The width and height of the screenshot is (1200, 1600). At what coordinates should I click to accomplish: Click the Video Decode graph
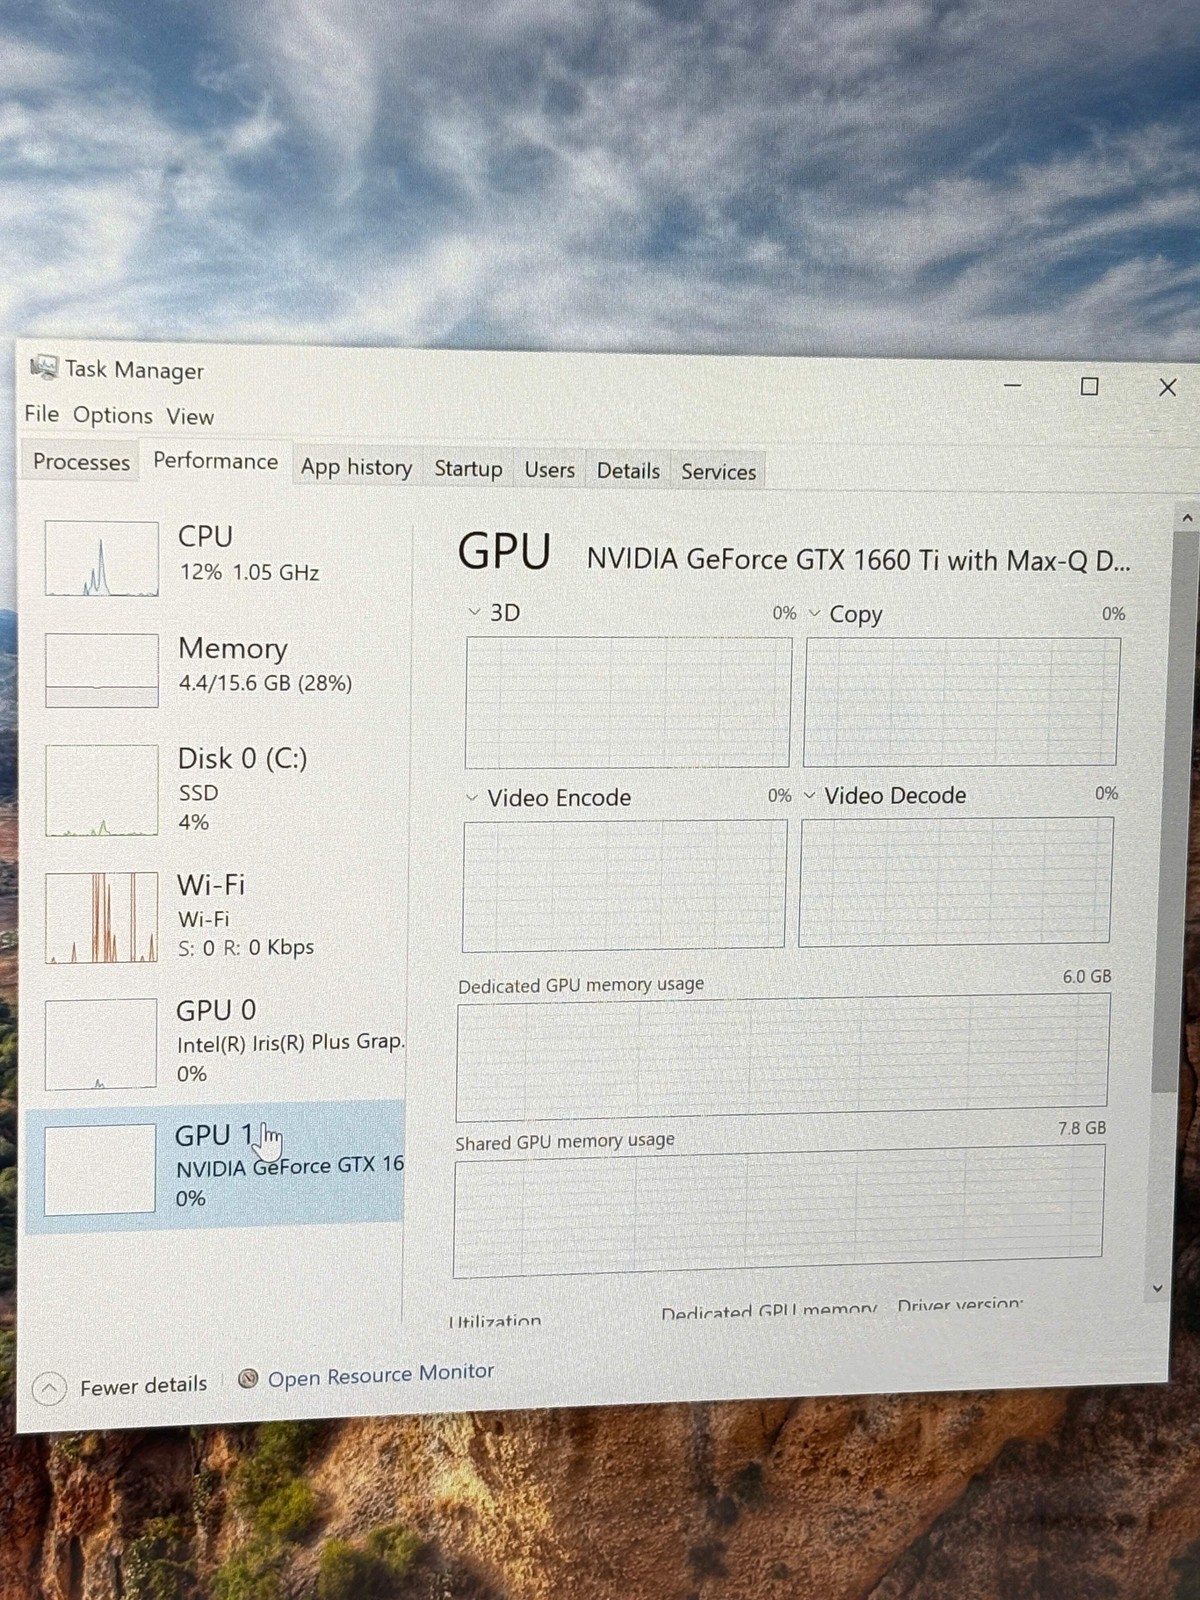click(x=956, y=881)
